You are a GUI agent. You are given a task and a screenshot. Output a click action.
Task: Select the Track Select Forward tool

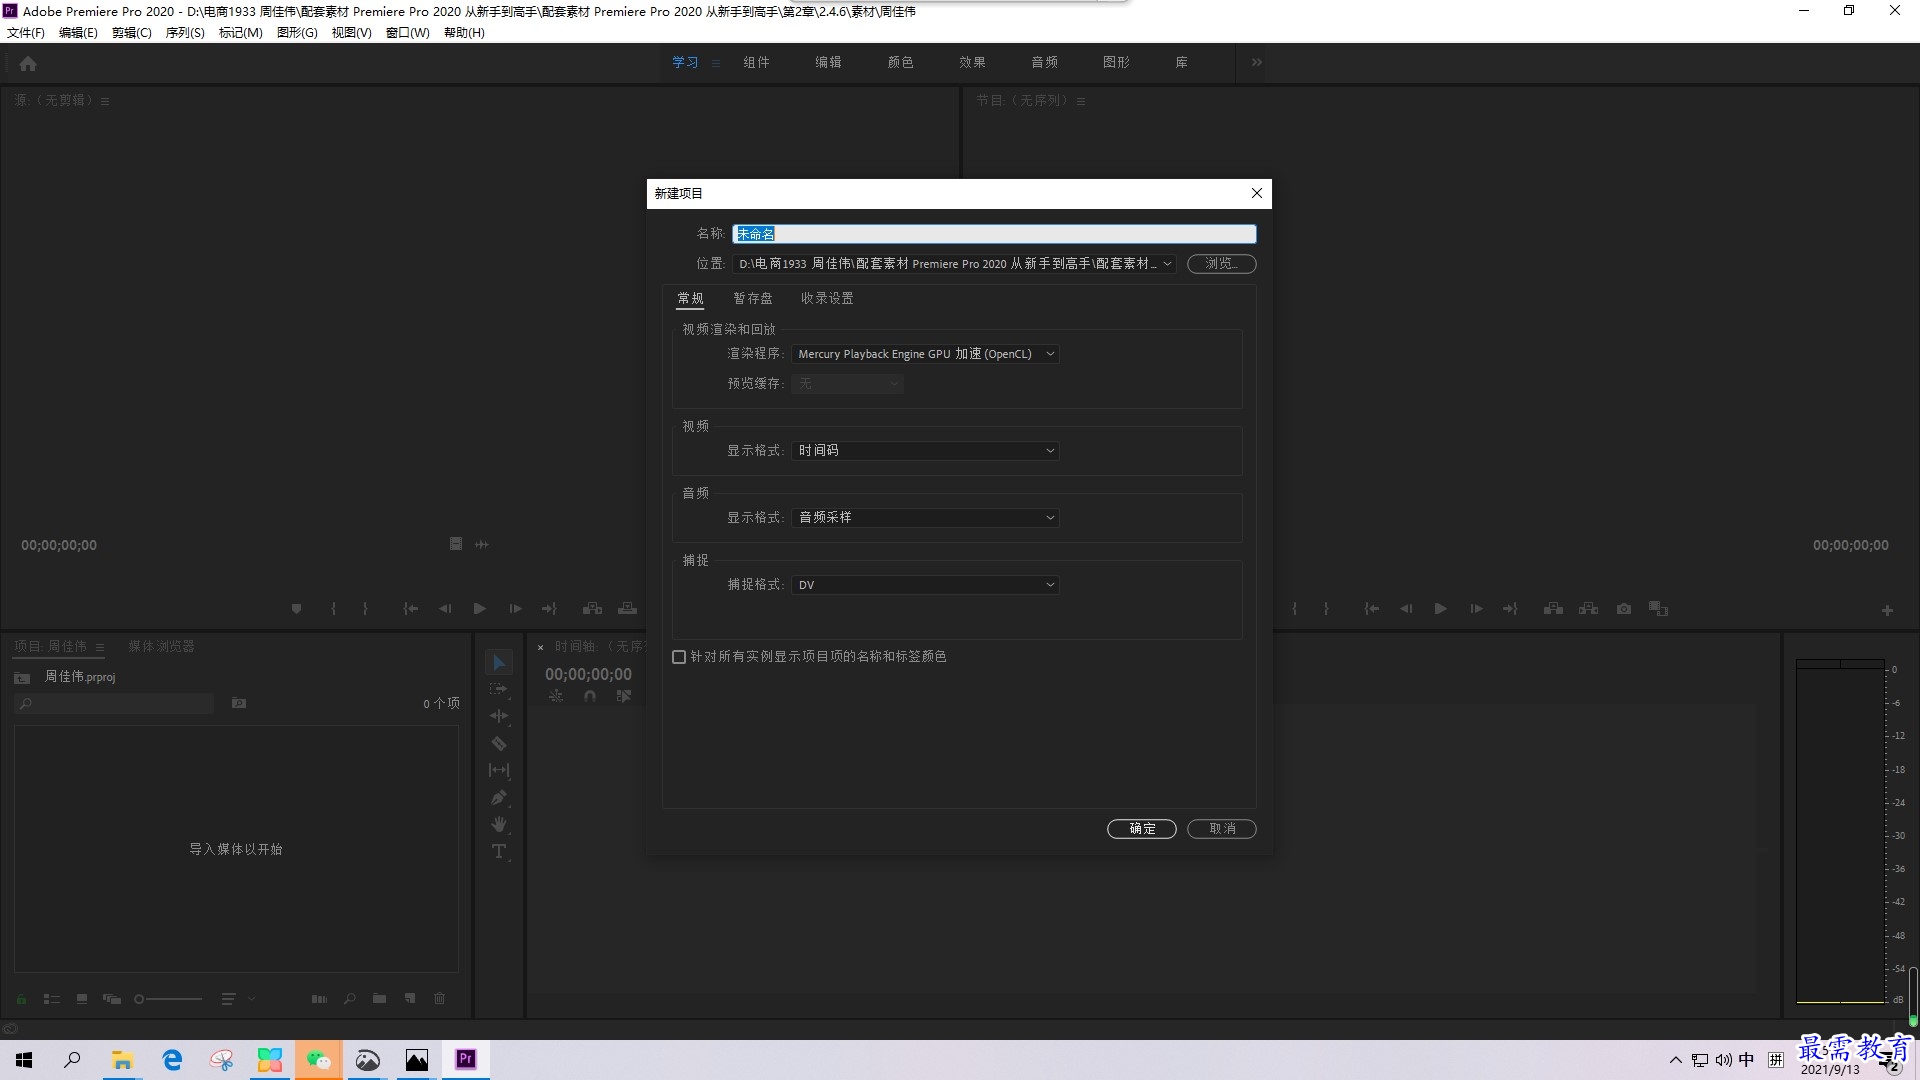(499, 690)
